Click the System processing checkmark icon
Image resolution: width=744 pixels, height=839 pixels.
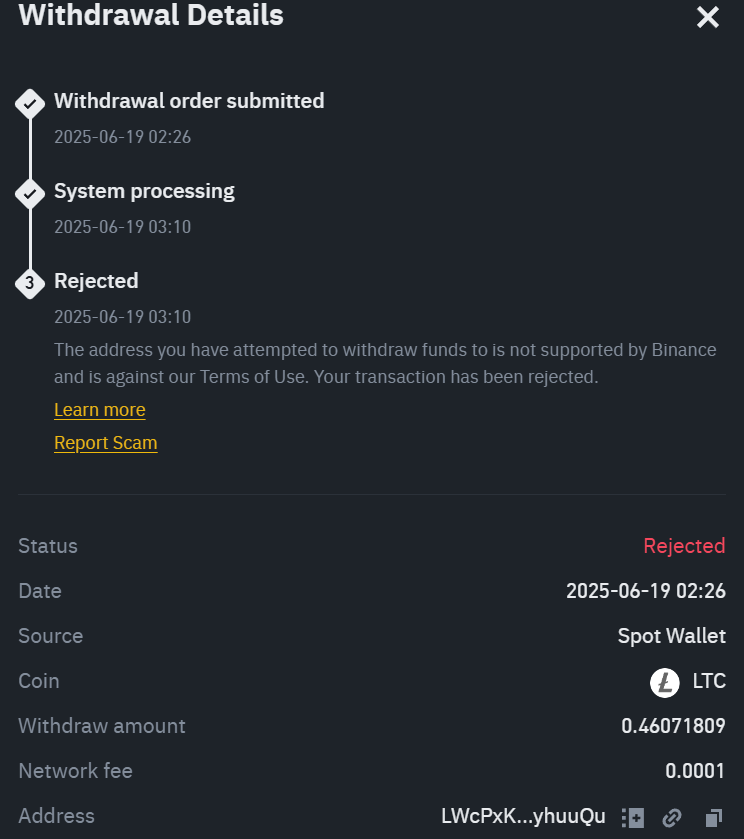[x=30, y=192]
